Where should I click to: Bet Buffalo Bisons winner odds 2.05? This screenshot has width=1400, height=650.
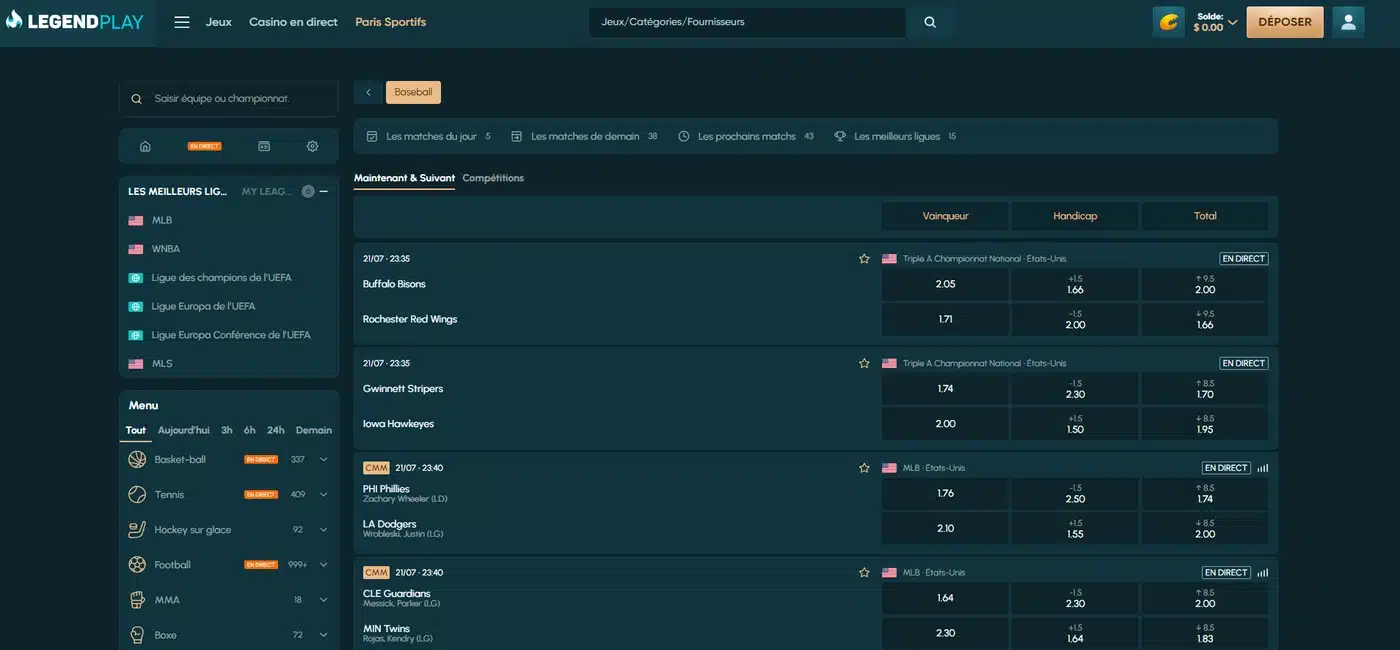(x=945, y=284)
